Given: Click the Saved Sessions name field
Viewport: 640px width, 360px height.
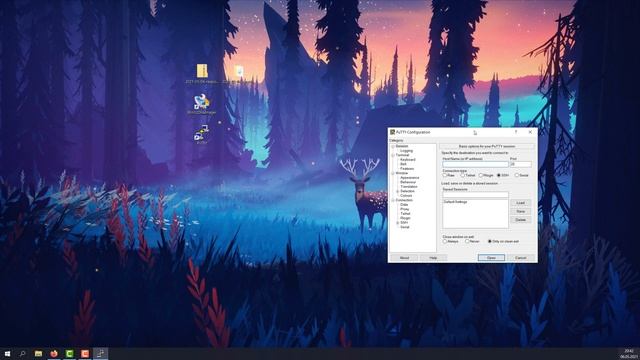Looking at the screenshot, I should [476, 195].
